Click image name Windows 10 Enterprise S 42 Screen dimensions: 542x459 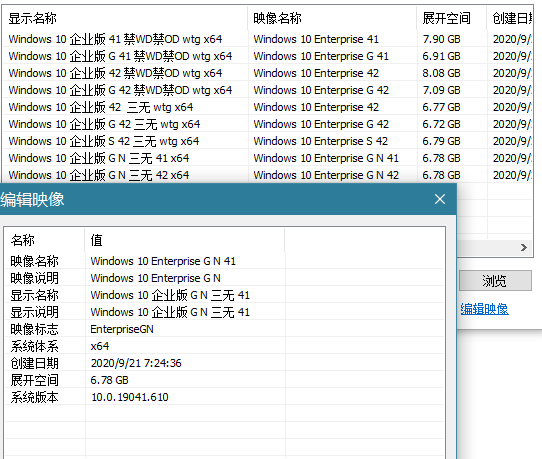pyautogui.click(x=320, y=141)
